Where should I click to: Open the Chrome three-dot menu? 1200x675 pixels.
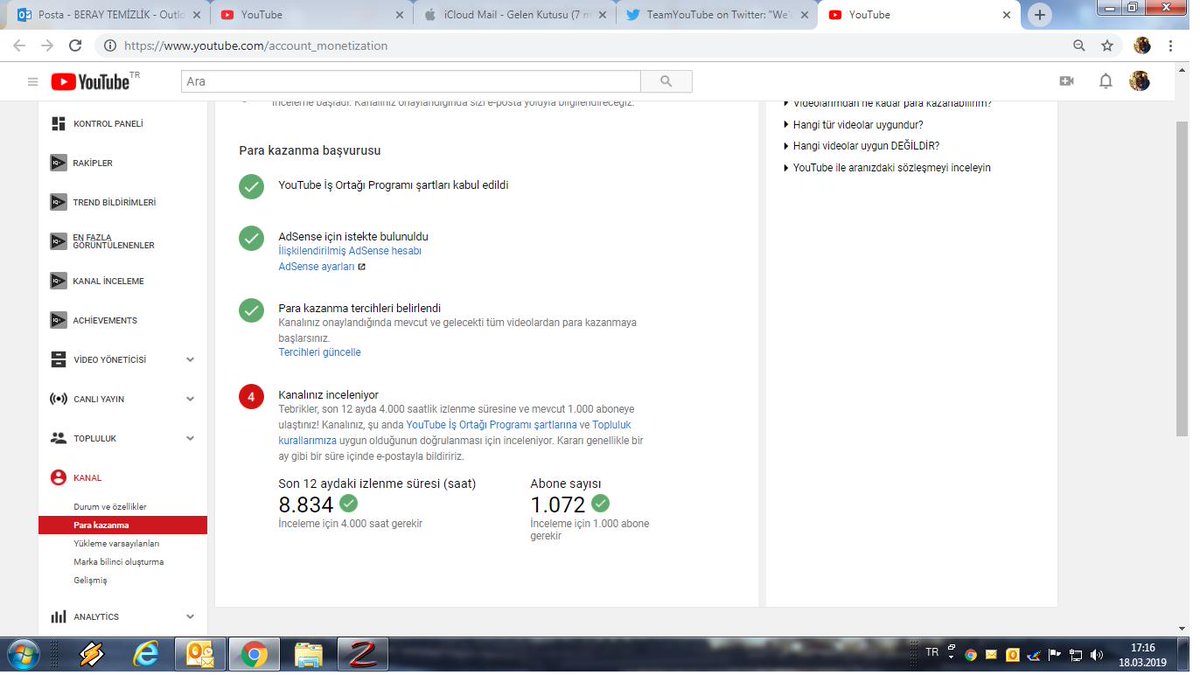1170,46
